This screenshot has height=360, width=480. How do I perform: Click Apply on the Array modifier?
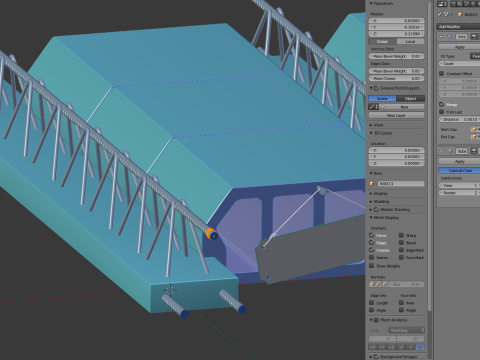pos(459,47)
